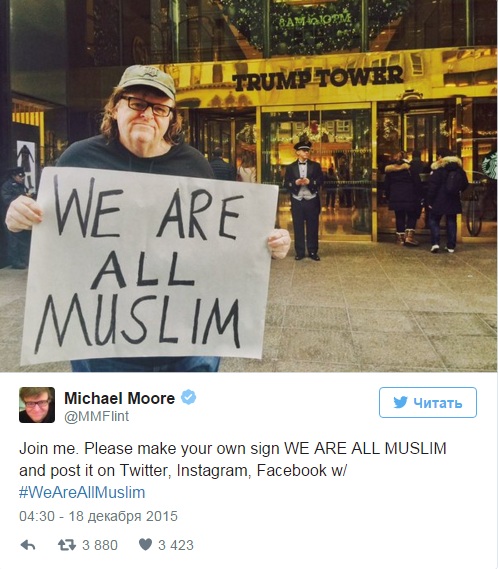Click the @MMFlint handle
The image size is (498, 569).
point(97,416)
